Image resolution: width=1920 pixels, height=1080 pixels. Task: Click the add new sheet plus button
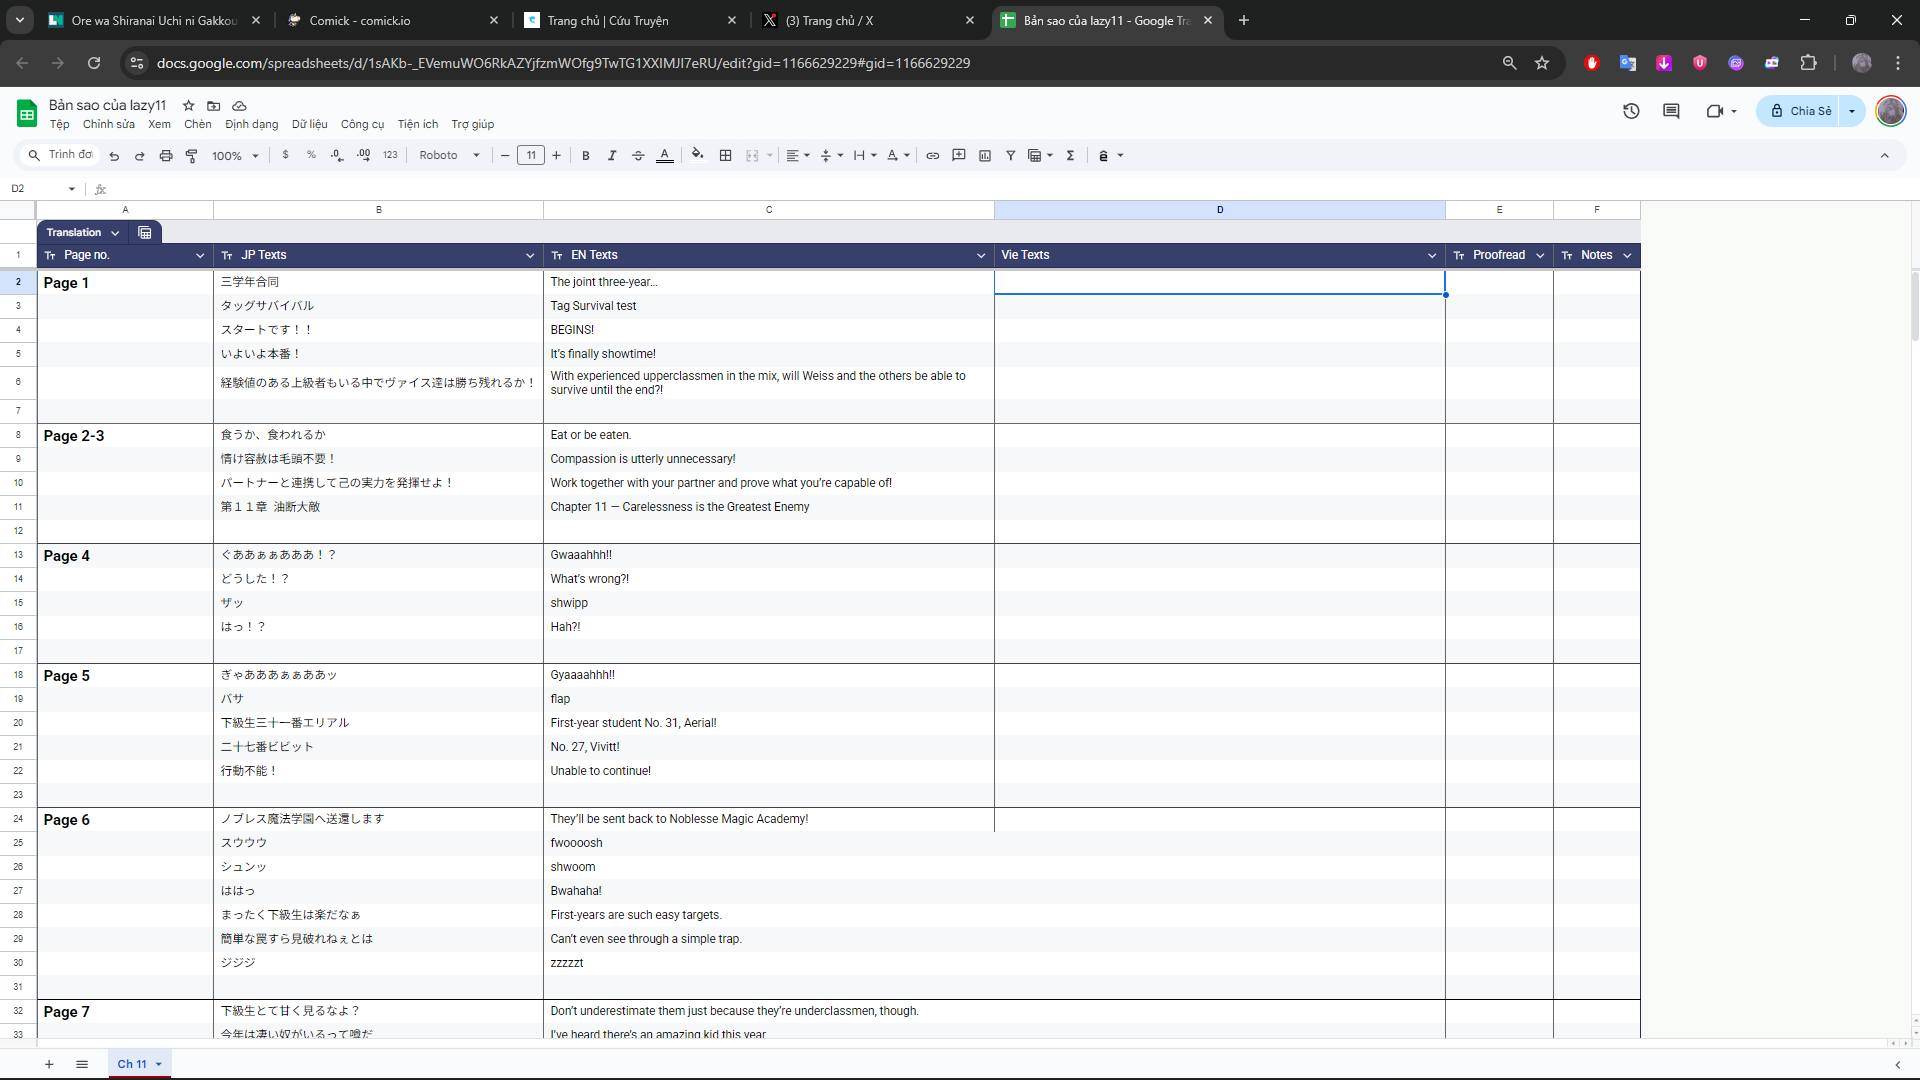49,1064
